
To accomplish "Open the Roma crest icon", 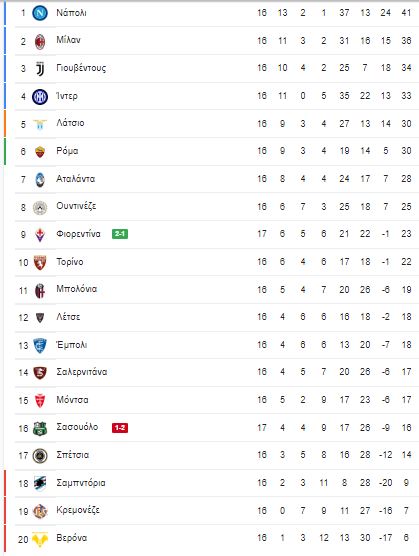I will pyautogui.click(x=40, y=152).
